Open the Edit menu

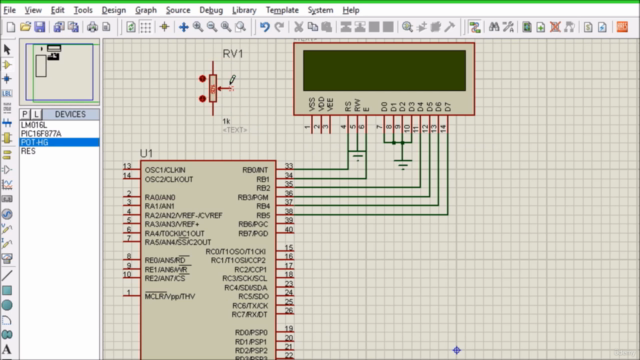click(x=57, y=10)
